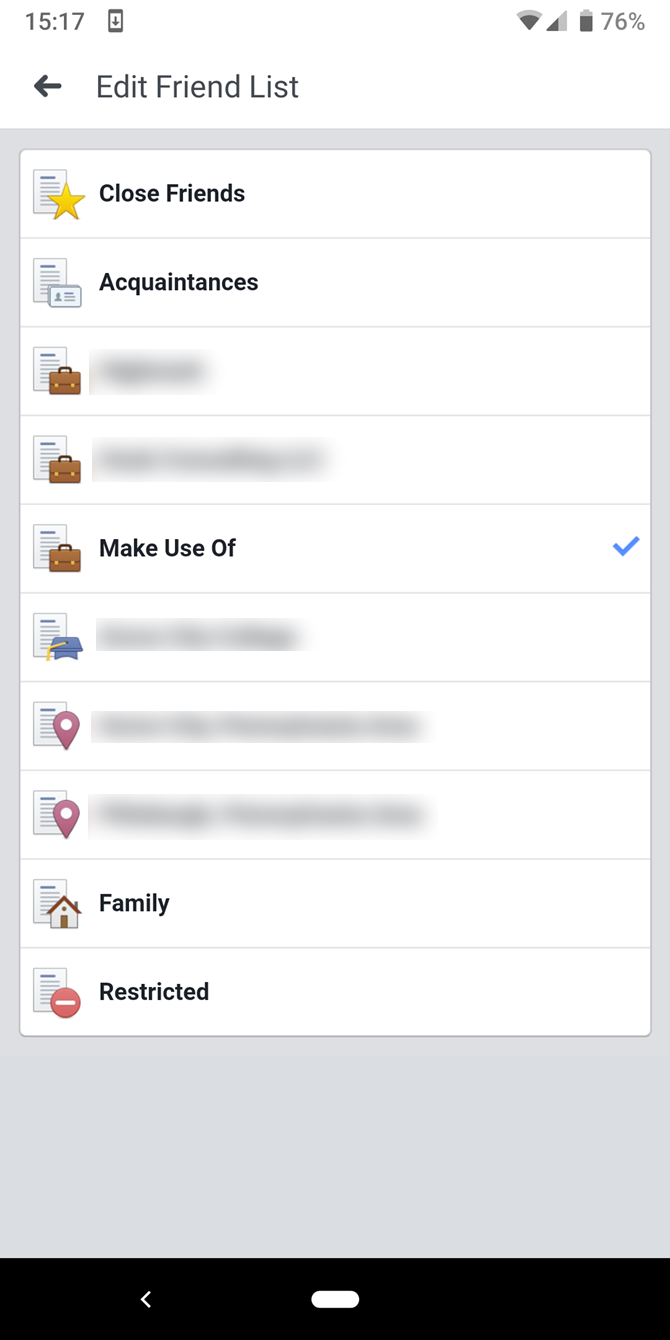Tap the Android back navigation chevron

coord(146,1299)
